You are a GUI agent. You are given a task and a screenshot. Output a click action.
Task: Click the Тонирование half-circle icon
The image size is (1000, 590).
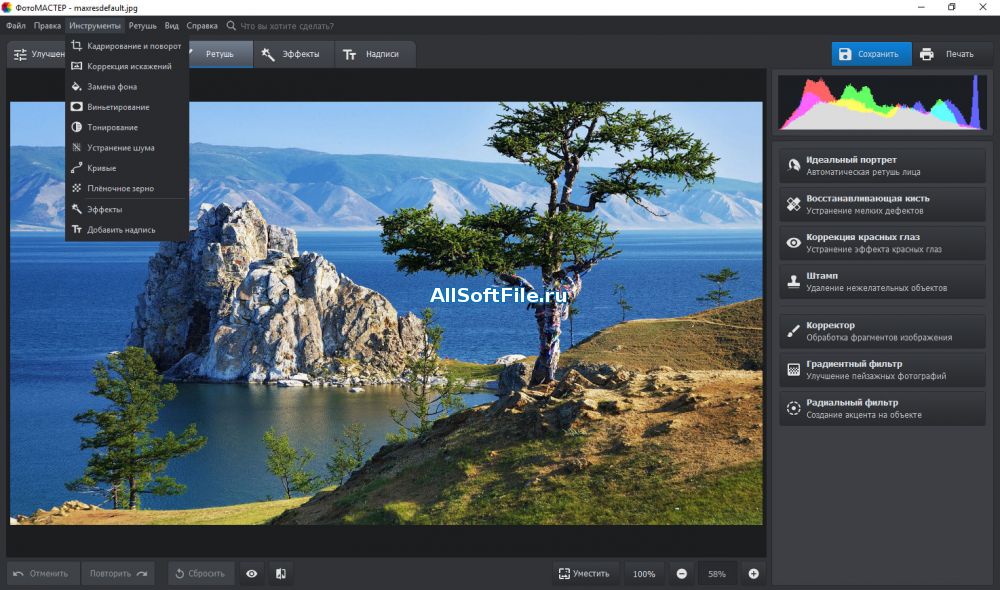[x=77, y=128]
